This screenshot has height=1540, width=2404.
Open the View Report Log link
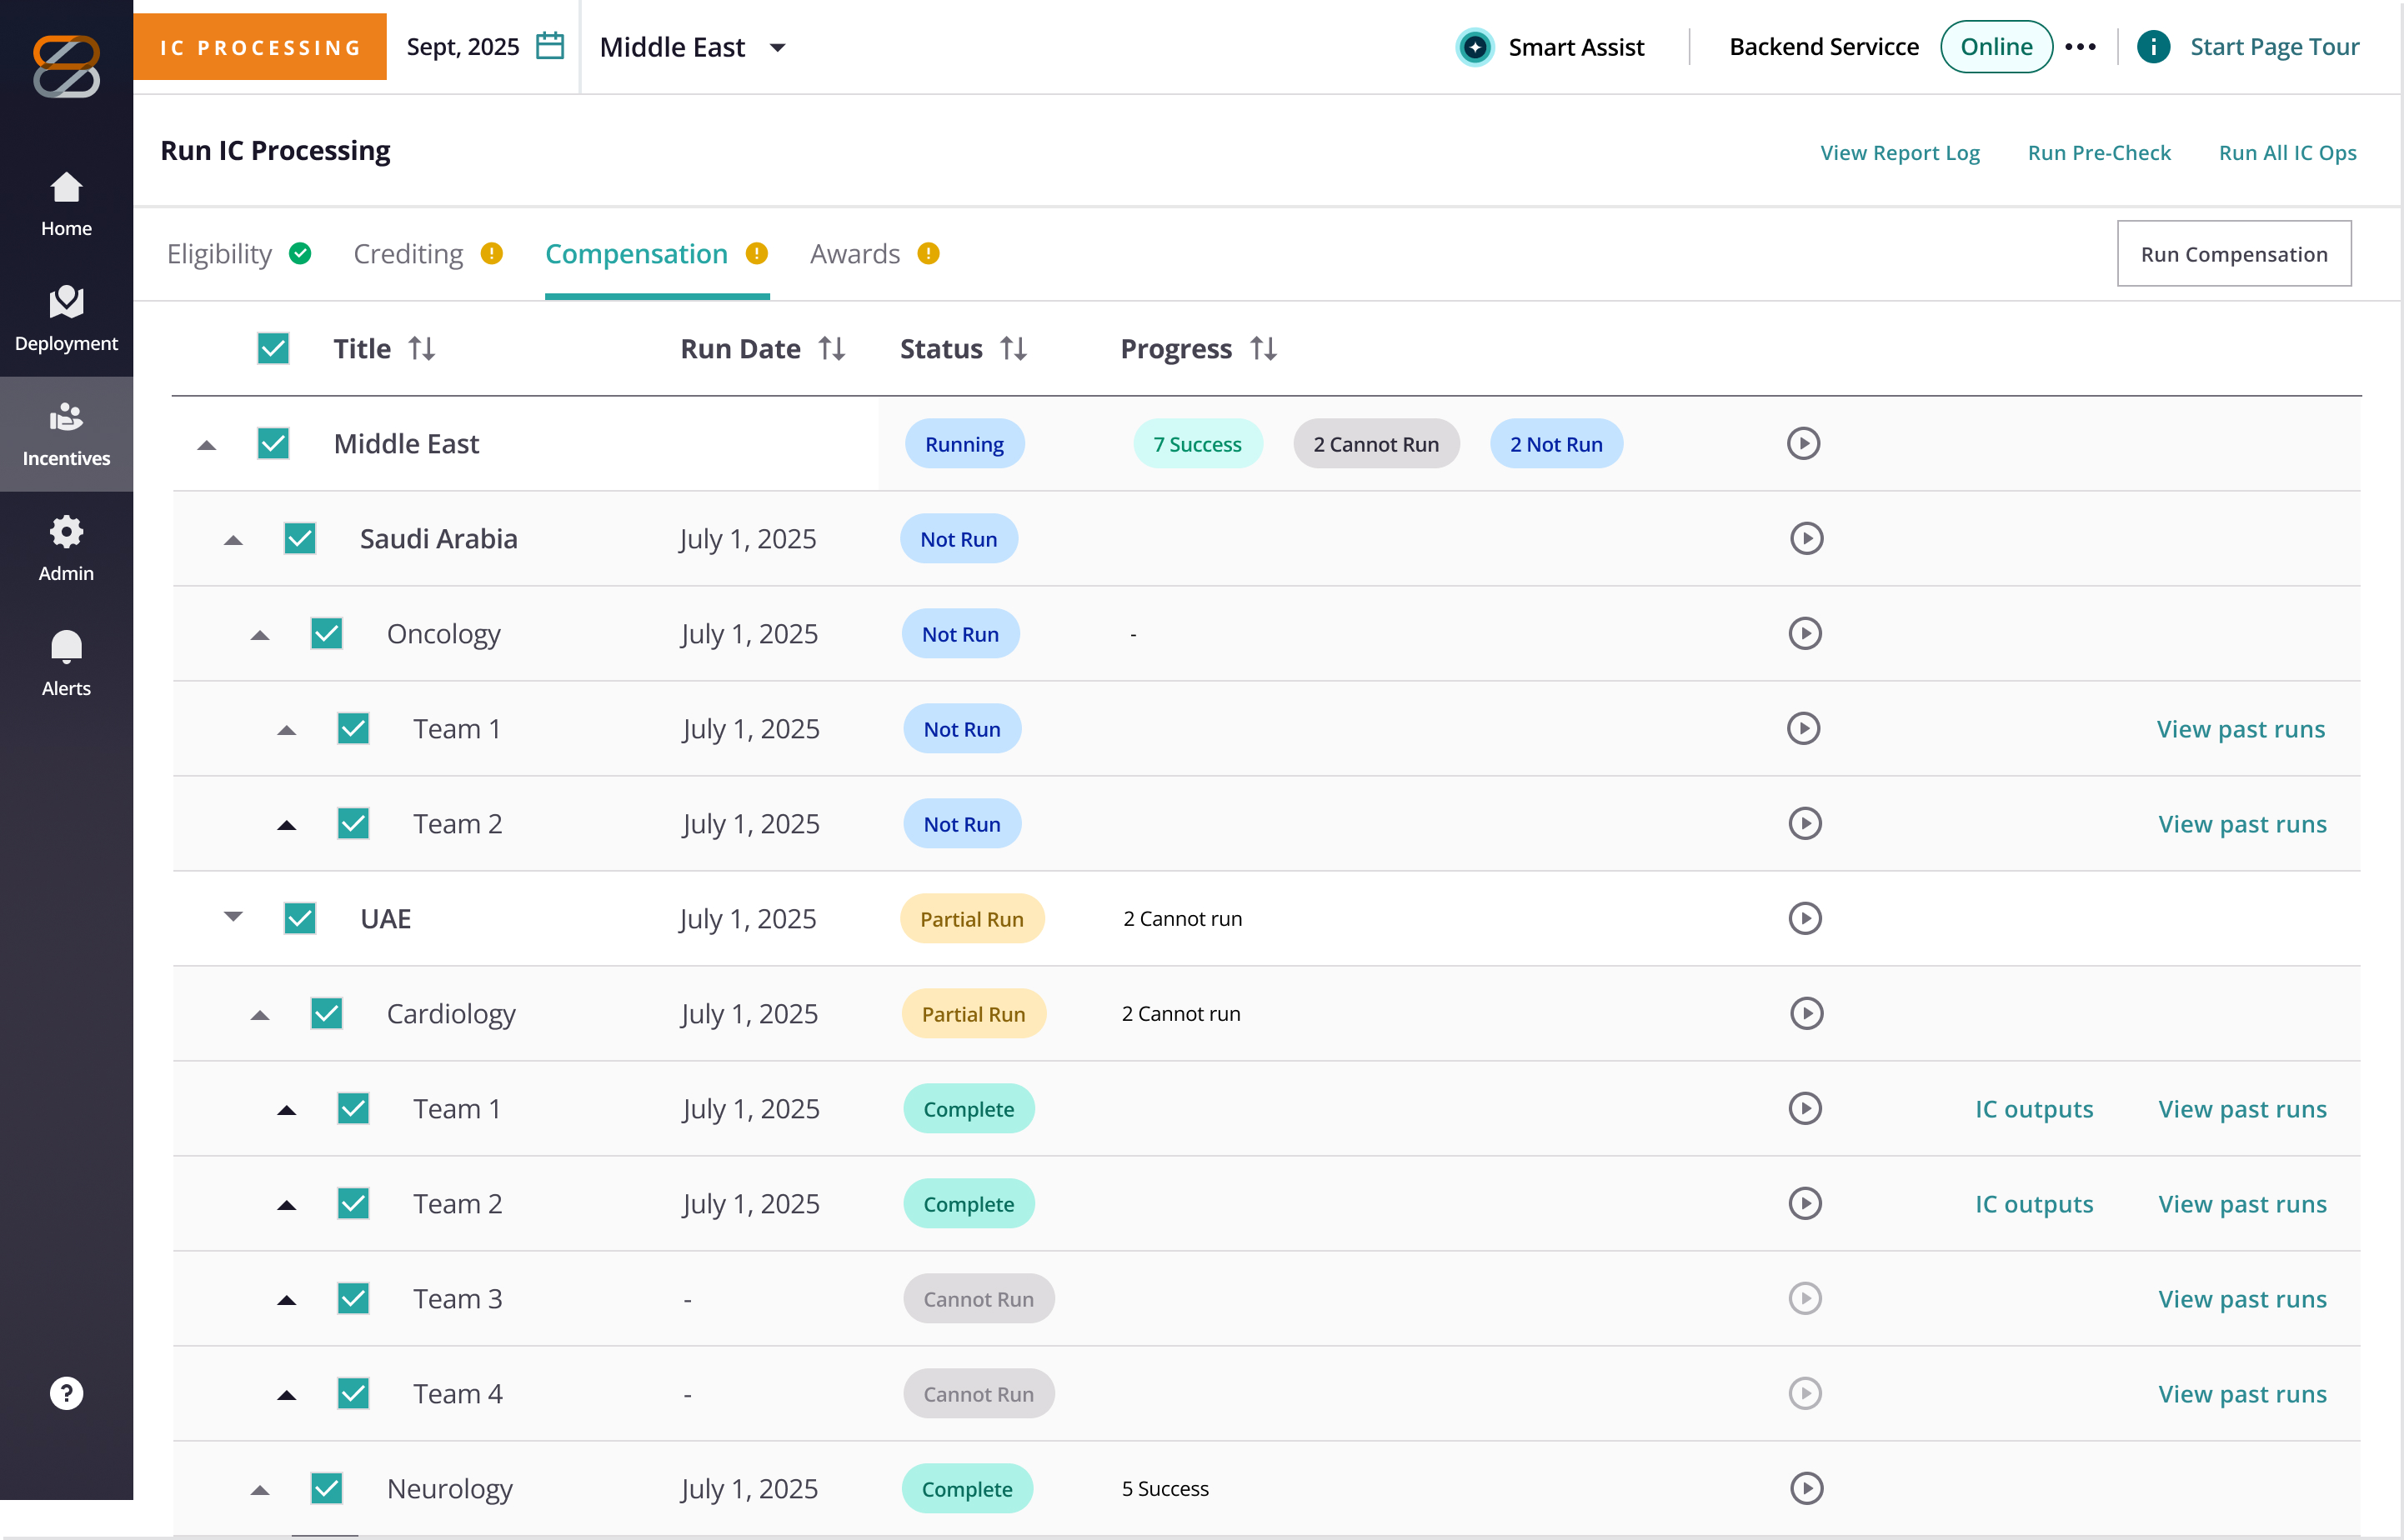click(1900, 153)
